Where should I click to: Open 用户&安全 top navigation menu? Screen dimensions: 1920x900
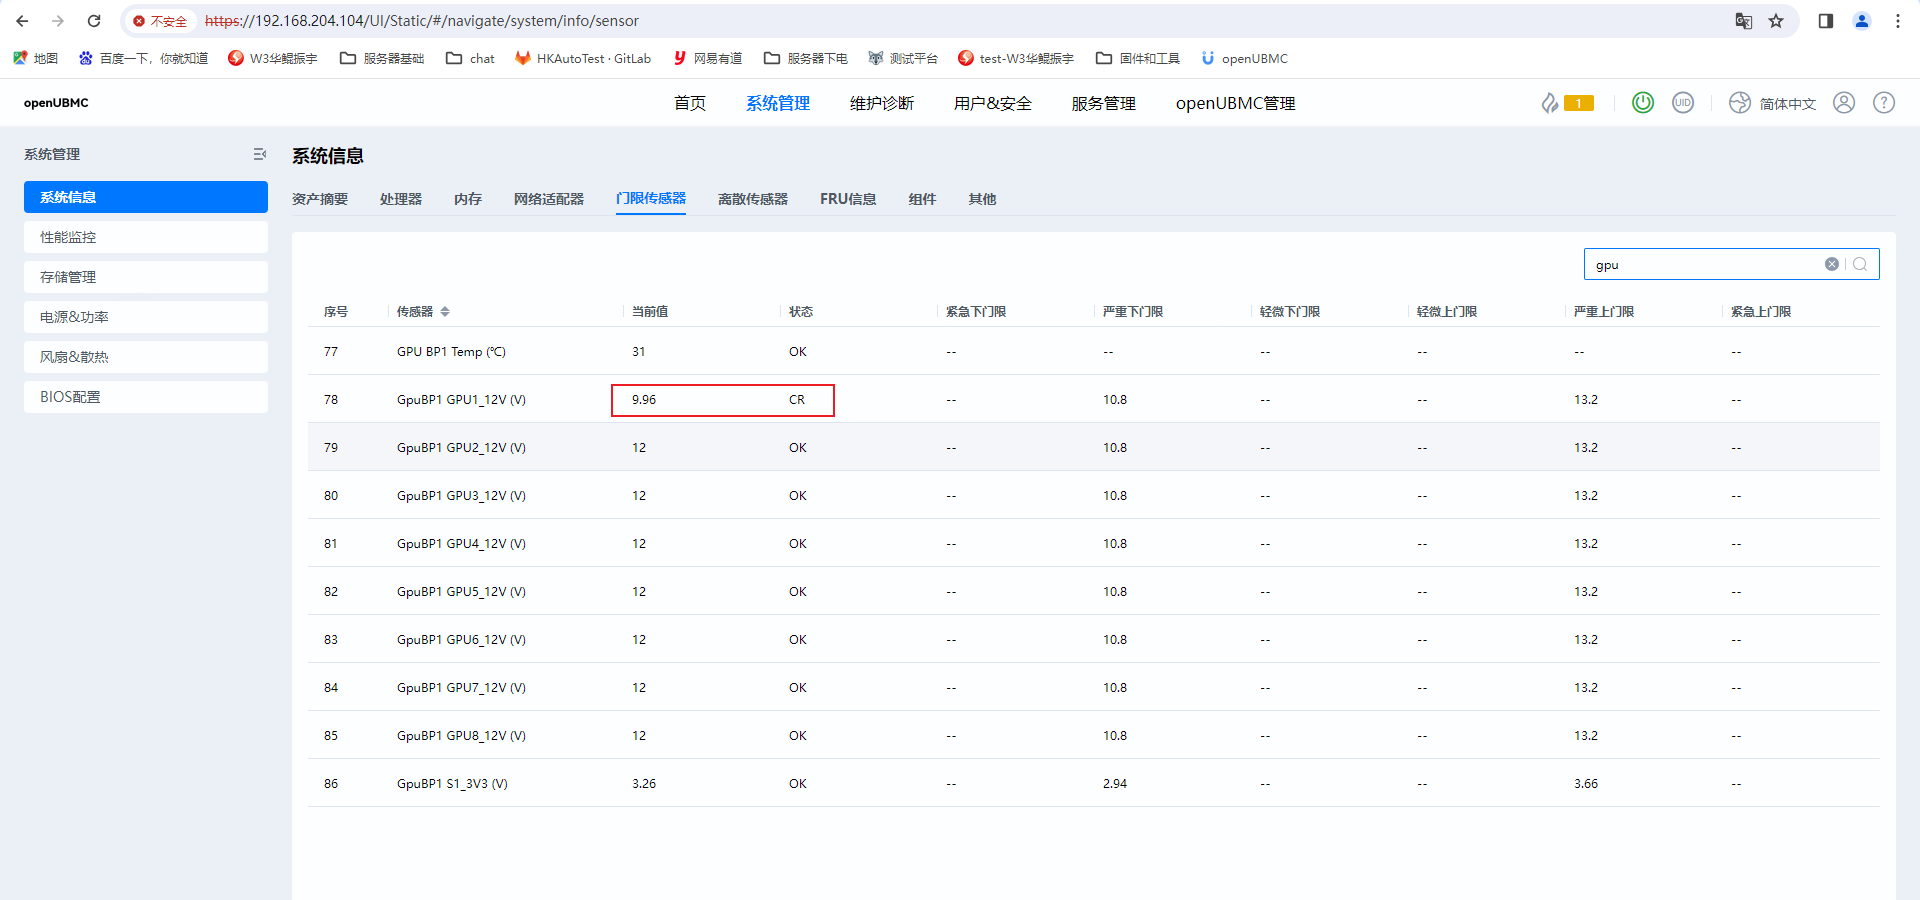tap(993, 103)
